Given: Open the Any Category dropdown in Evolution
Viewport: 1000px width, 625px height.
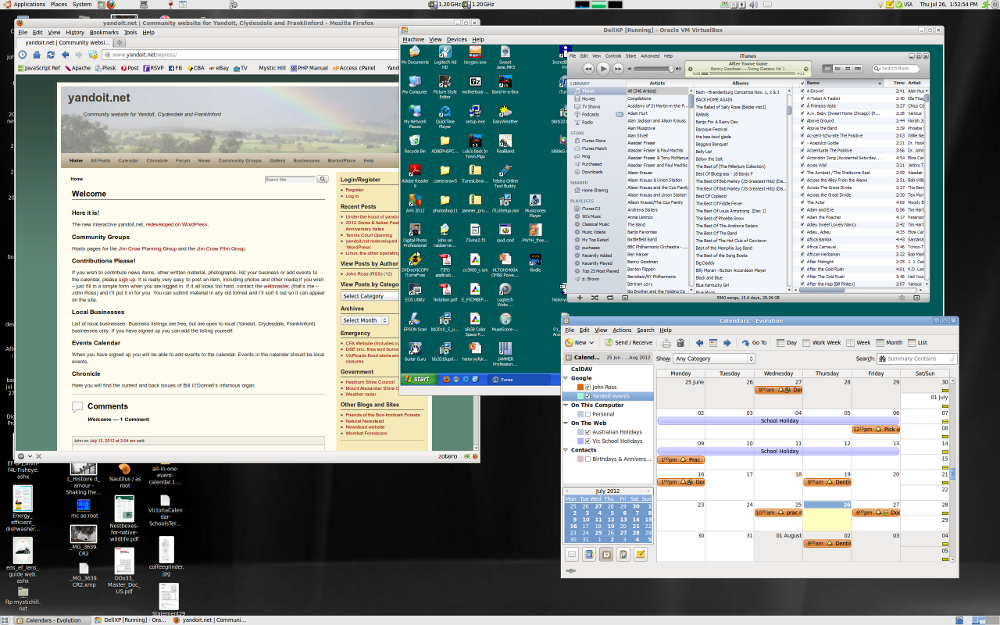Looking at the screenshot, I should [x=714, y=358].
